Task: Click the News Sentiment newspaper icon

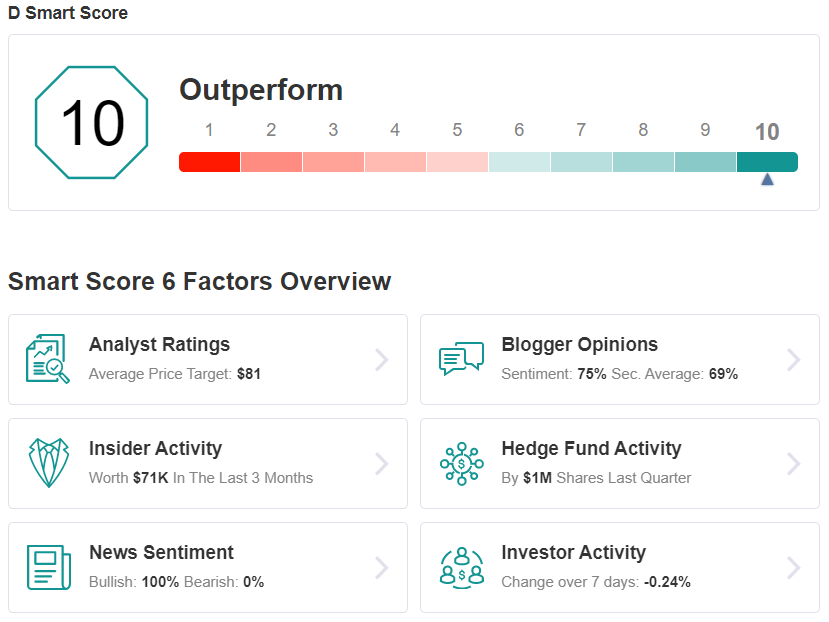Action: point(49,567)
